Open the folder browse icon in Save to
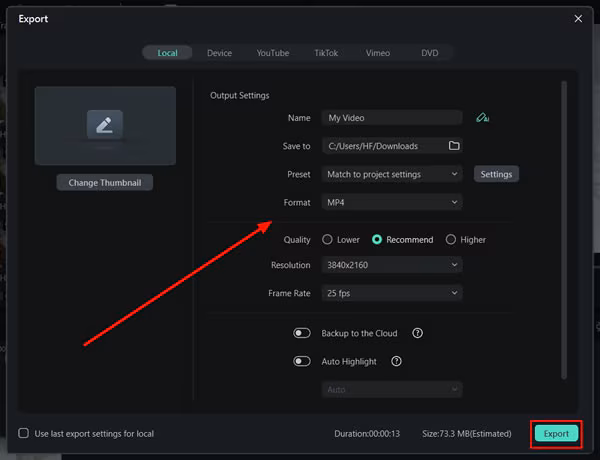 click(x=454, y=146)
